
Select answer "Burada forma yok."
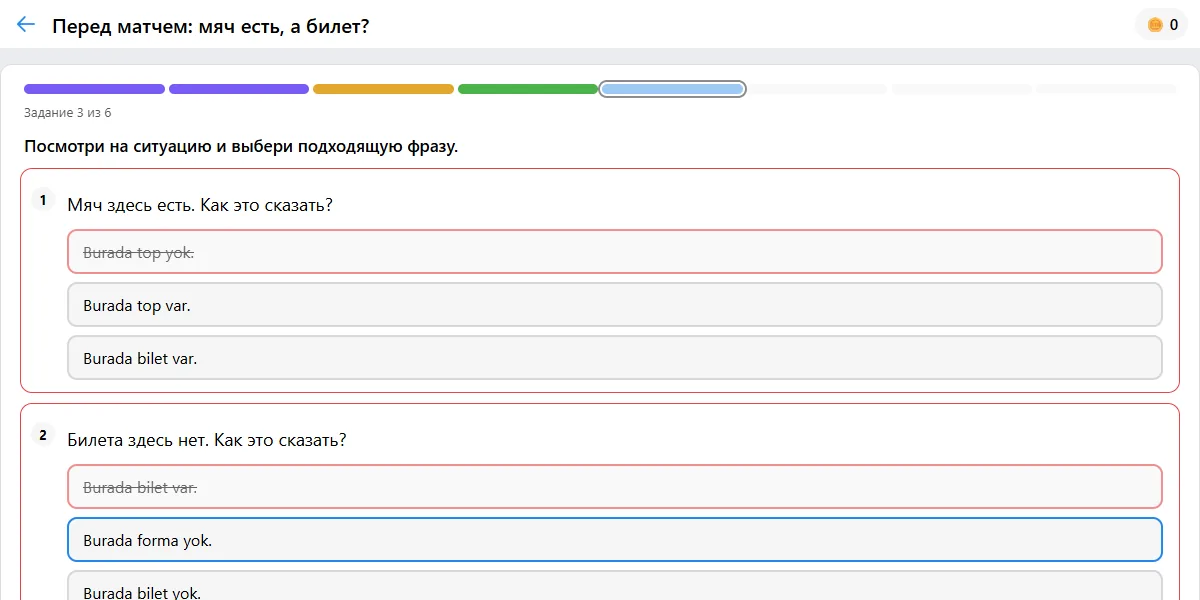tap(615, 540)
